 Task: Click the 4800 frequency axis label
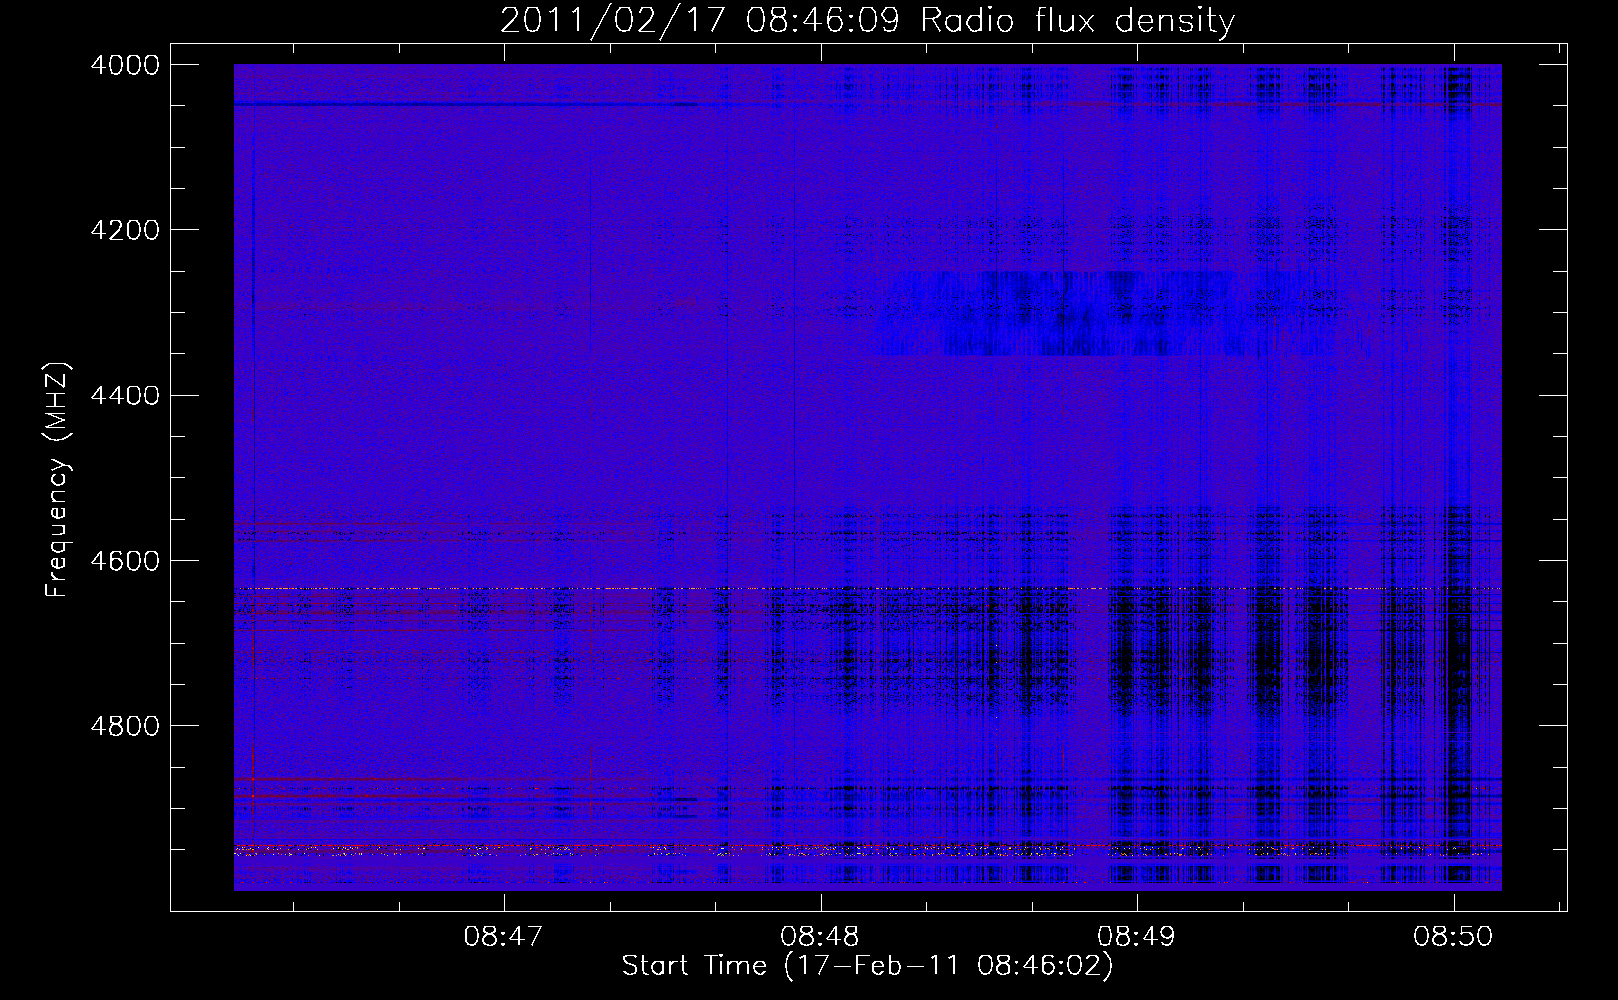click(125, 725)
